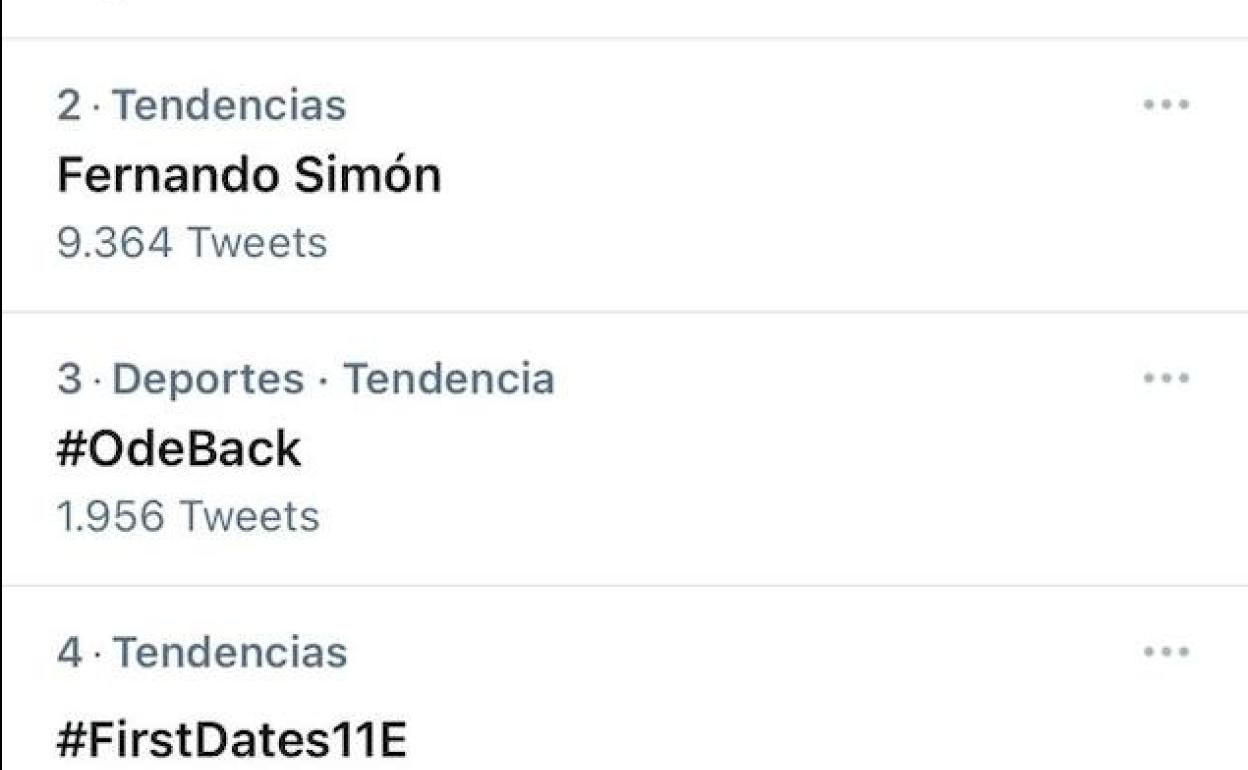
Task: Click the 1.956 Tweets count text
Action: click(x=187, y=516)
